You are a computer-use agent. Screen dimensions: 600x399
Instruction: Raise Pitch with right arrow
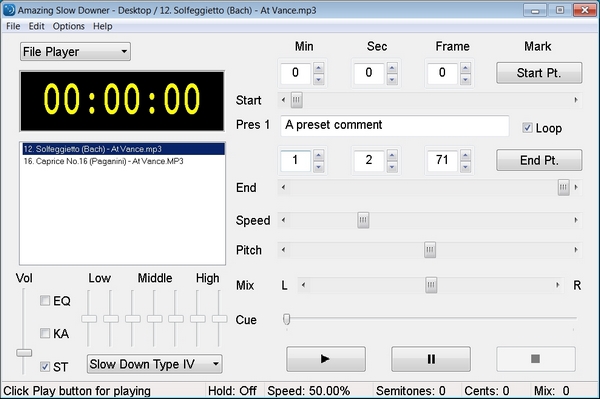coord(576,250)
